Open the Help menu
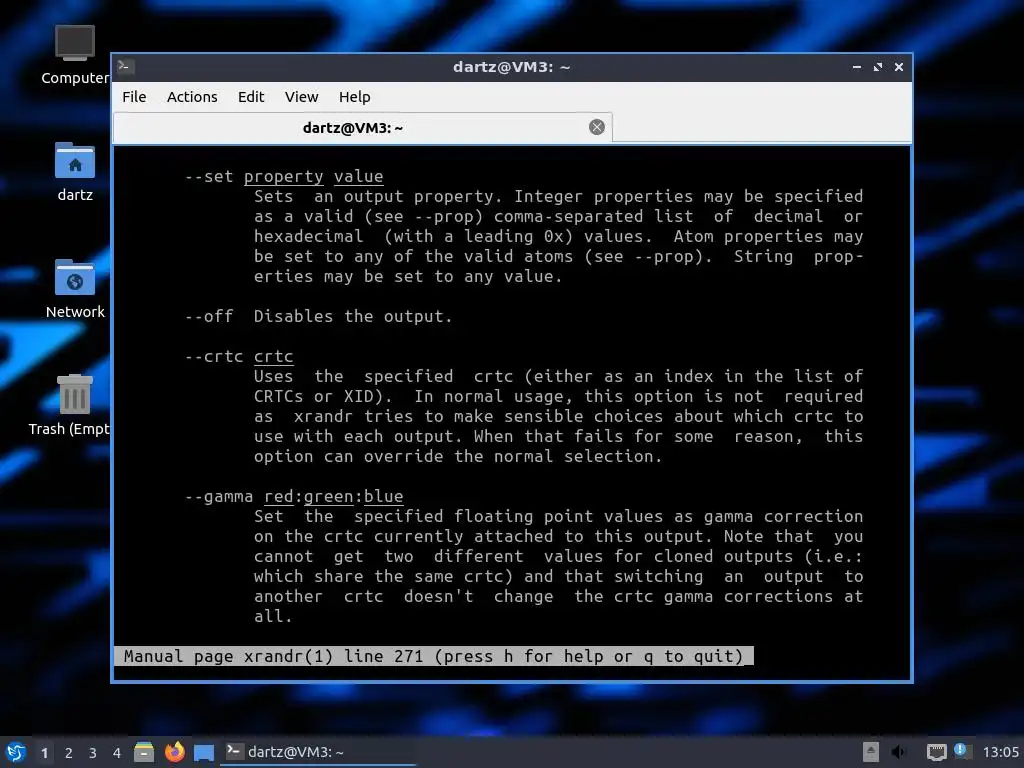1024x768 pixels. point(355,97)
